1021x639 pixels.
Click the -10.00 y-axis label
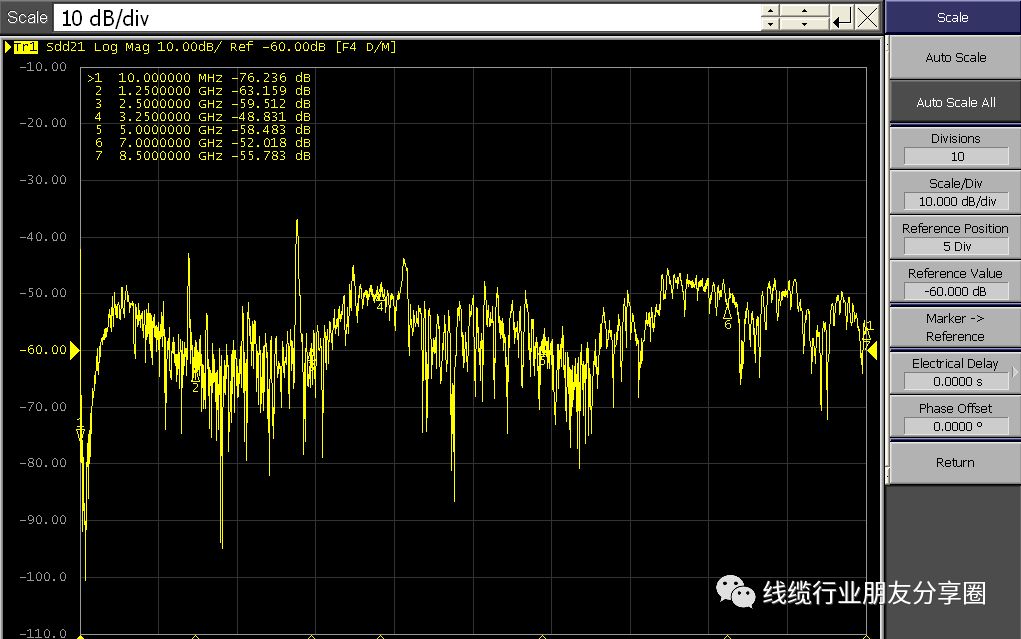click(43, 66)
